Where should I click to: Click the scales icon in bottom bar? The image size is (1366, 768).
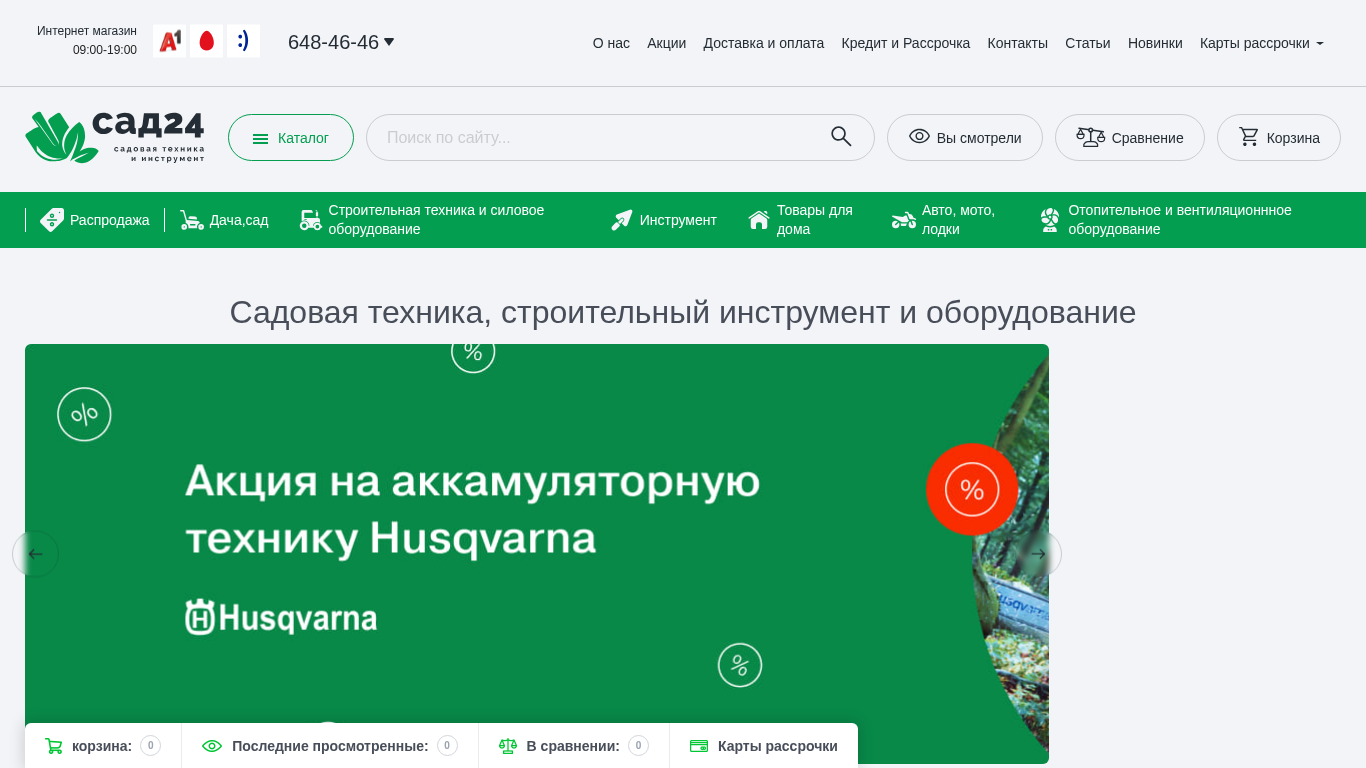[x=508, y=746]
